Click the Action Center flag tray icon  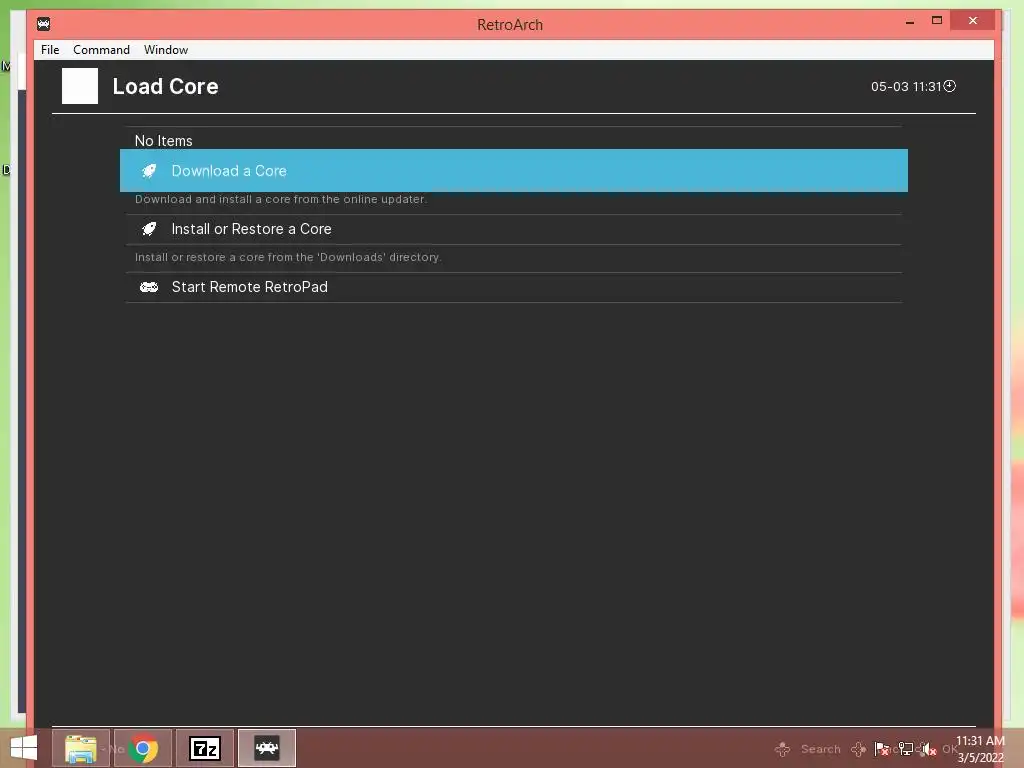pyautogui.click(x=882, y=749)
